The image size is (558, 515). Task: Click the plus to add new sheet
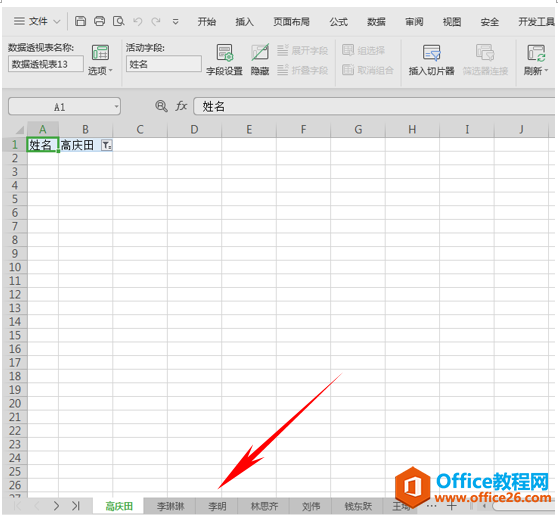pyautogui.click(x=451, y=506)
